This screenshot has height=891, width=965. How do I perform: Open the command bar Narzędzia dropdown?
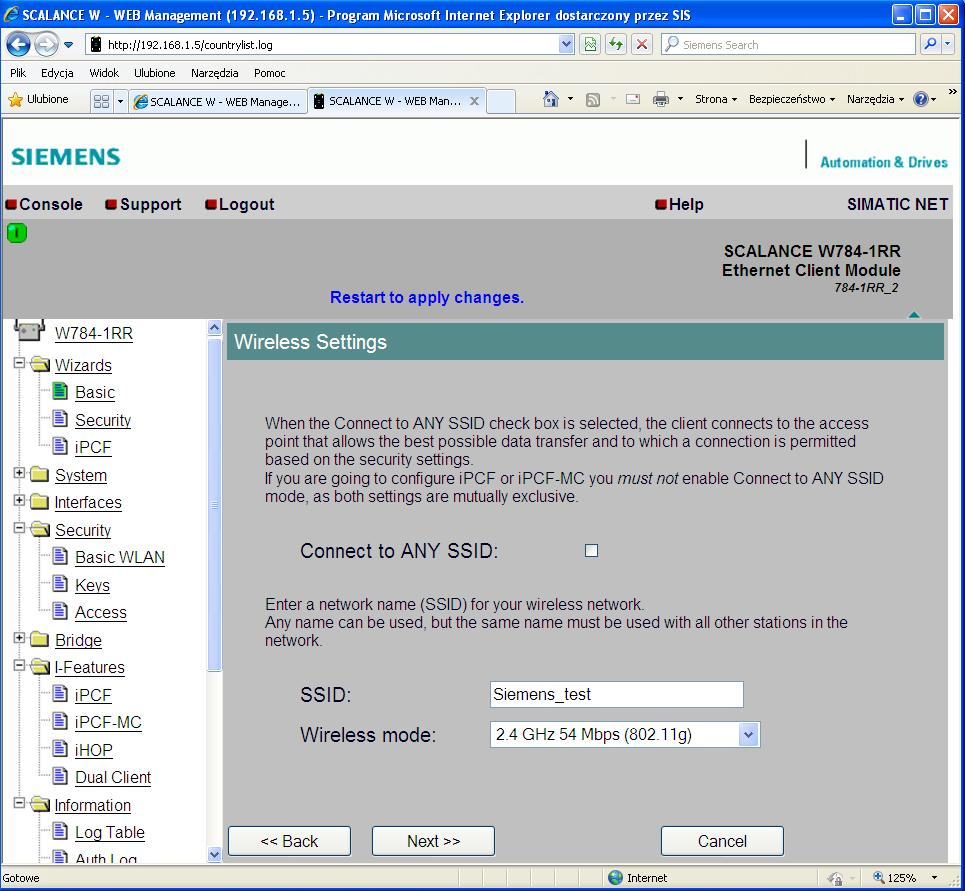[x=875, y=99]
